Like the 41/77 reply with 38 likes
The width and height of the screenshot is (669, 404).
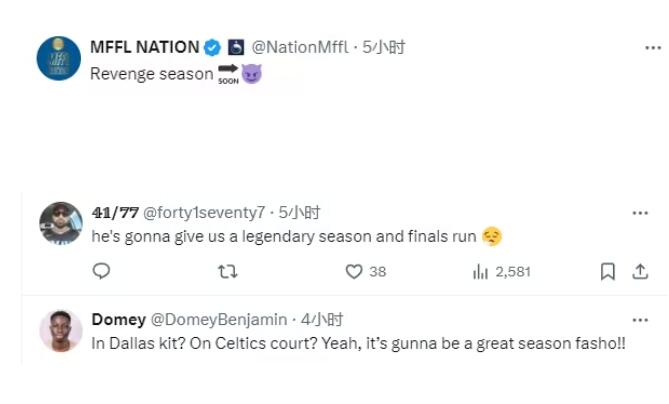353,271
